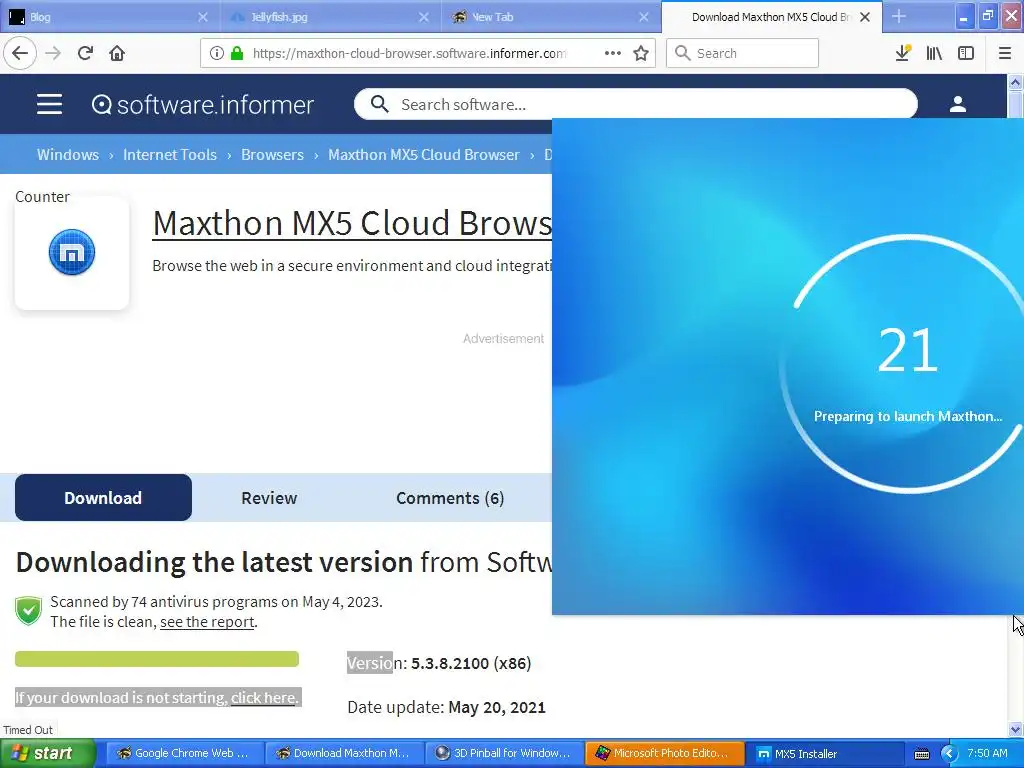Open the Review tab
Viewport: 1024px width, 768px height.
coord(269,498)
